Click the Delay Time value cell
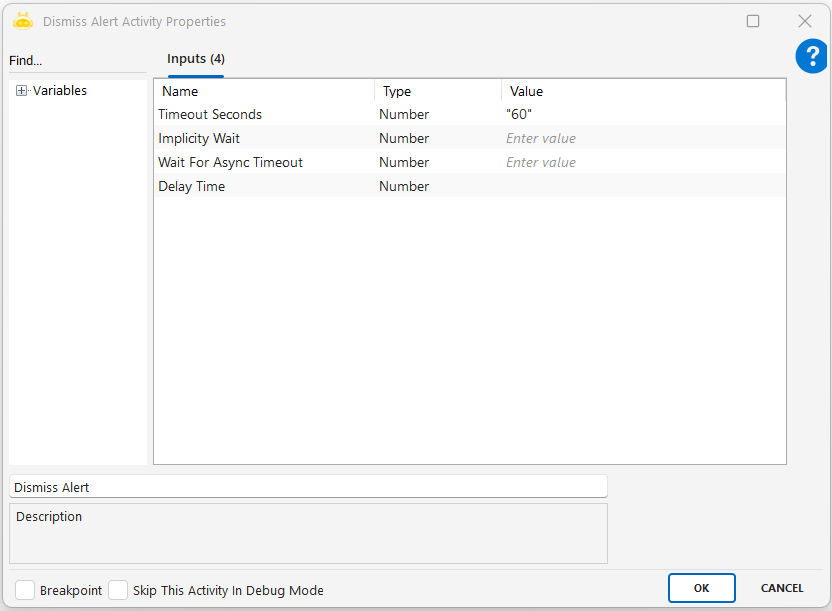The image size is (832, 611). (640, 187)
